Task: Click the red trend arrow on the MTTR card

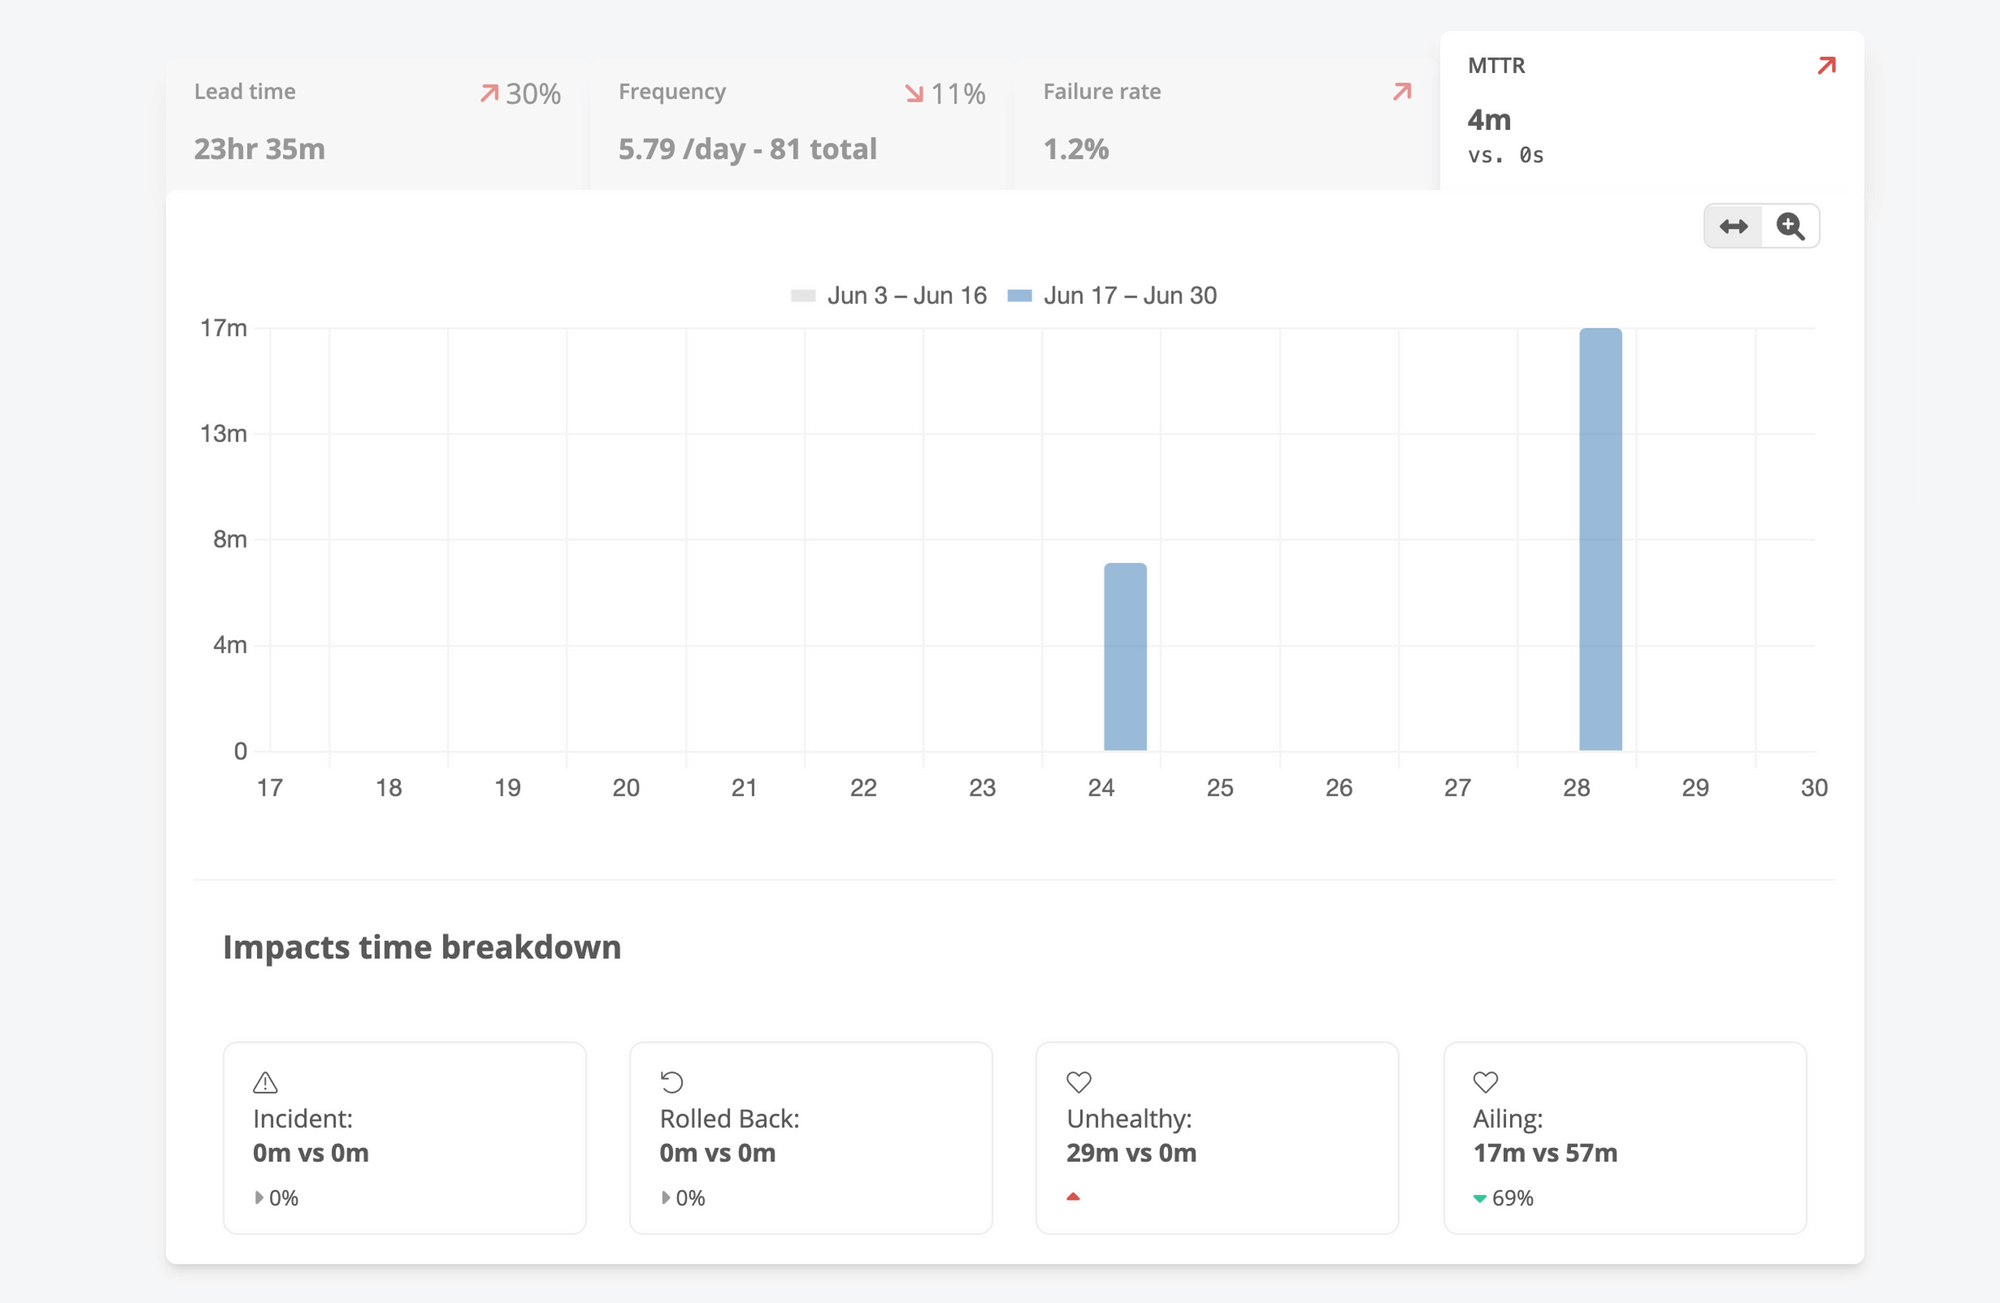Action: [x=1825, y=65]
